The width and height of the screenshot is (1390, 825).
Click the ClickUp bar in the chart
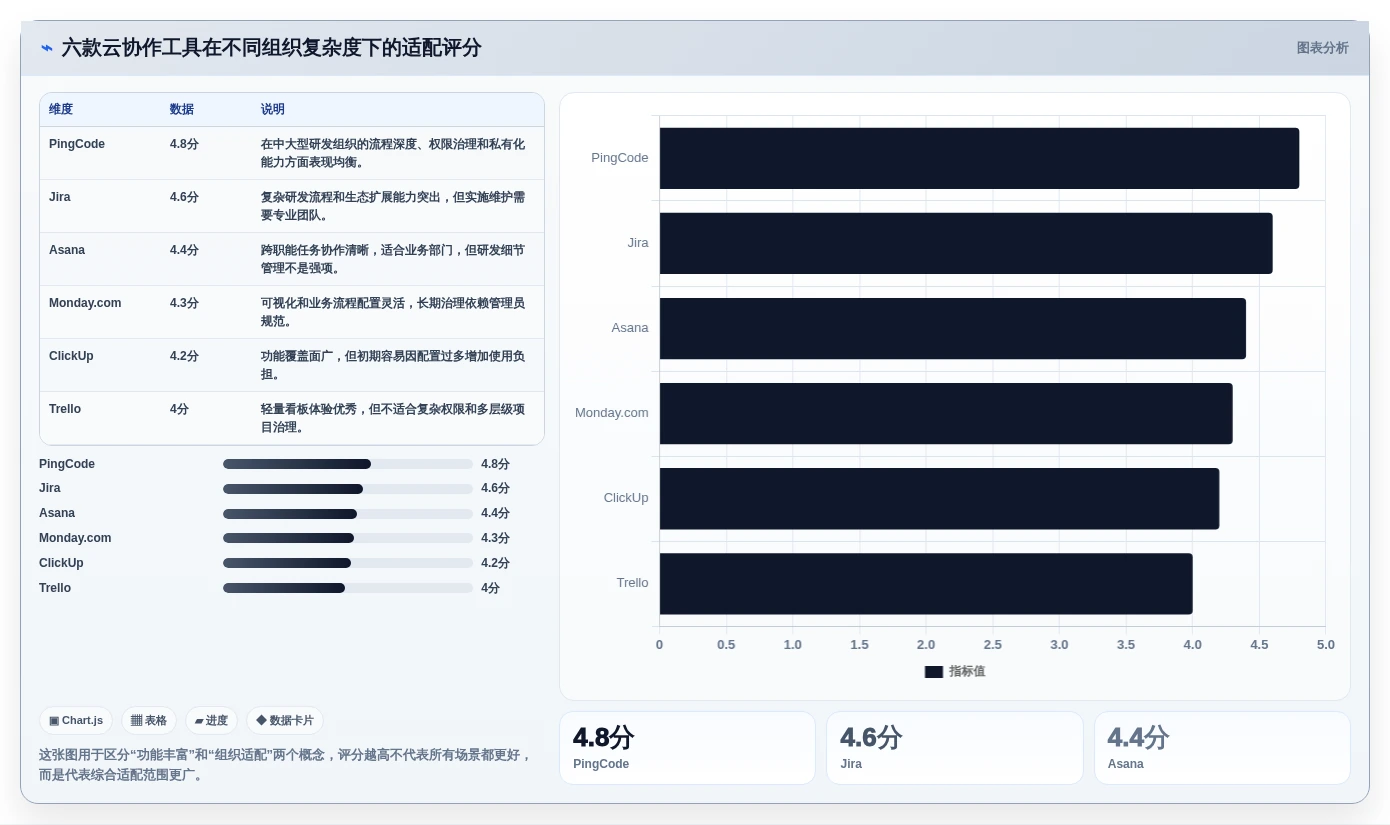click(x=939, y=498)
